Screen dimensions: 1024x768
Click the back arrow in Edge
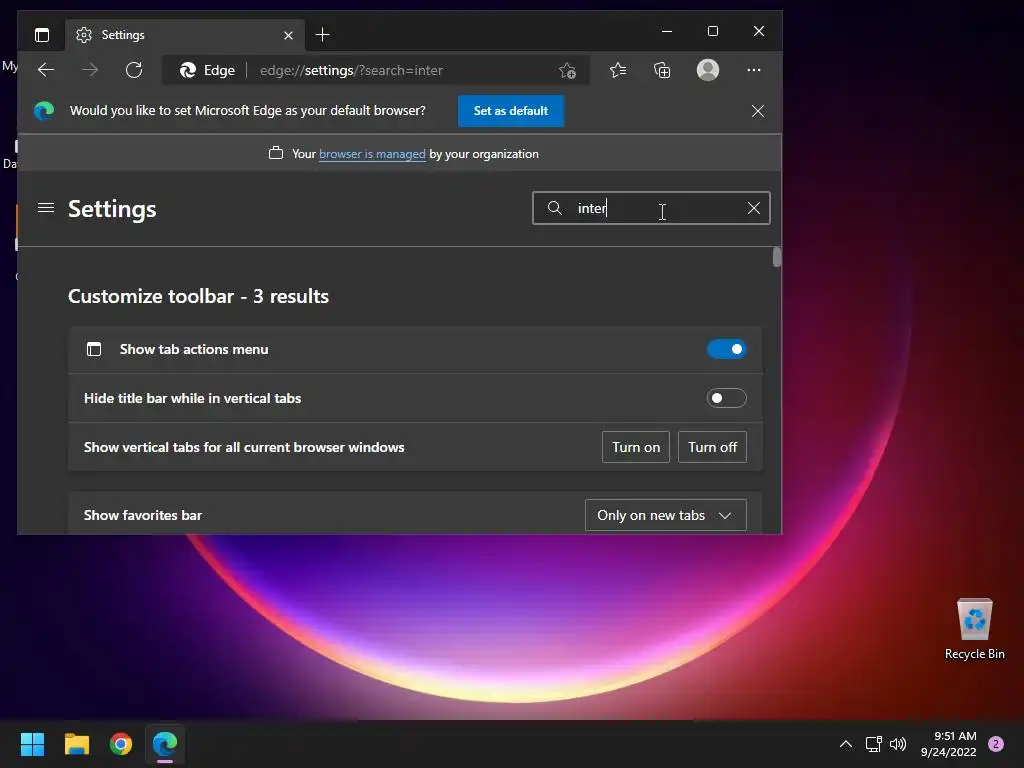pos(46,70)
